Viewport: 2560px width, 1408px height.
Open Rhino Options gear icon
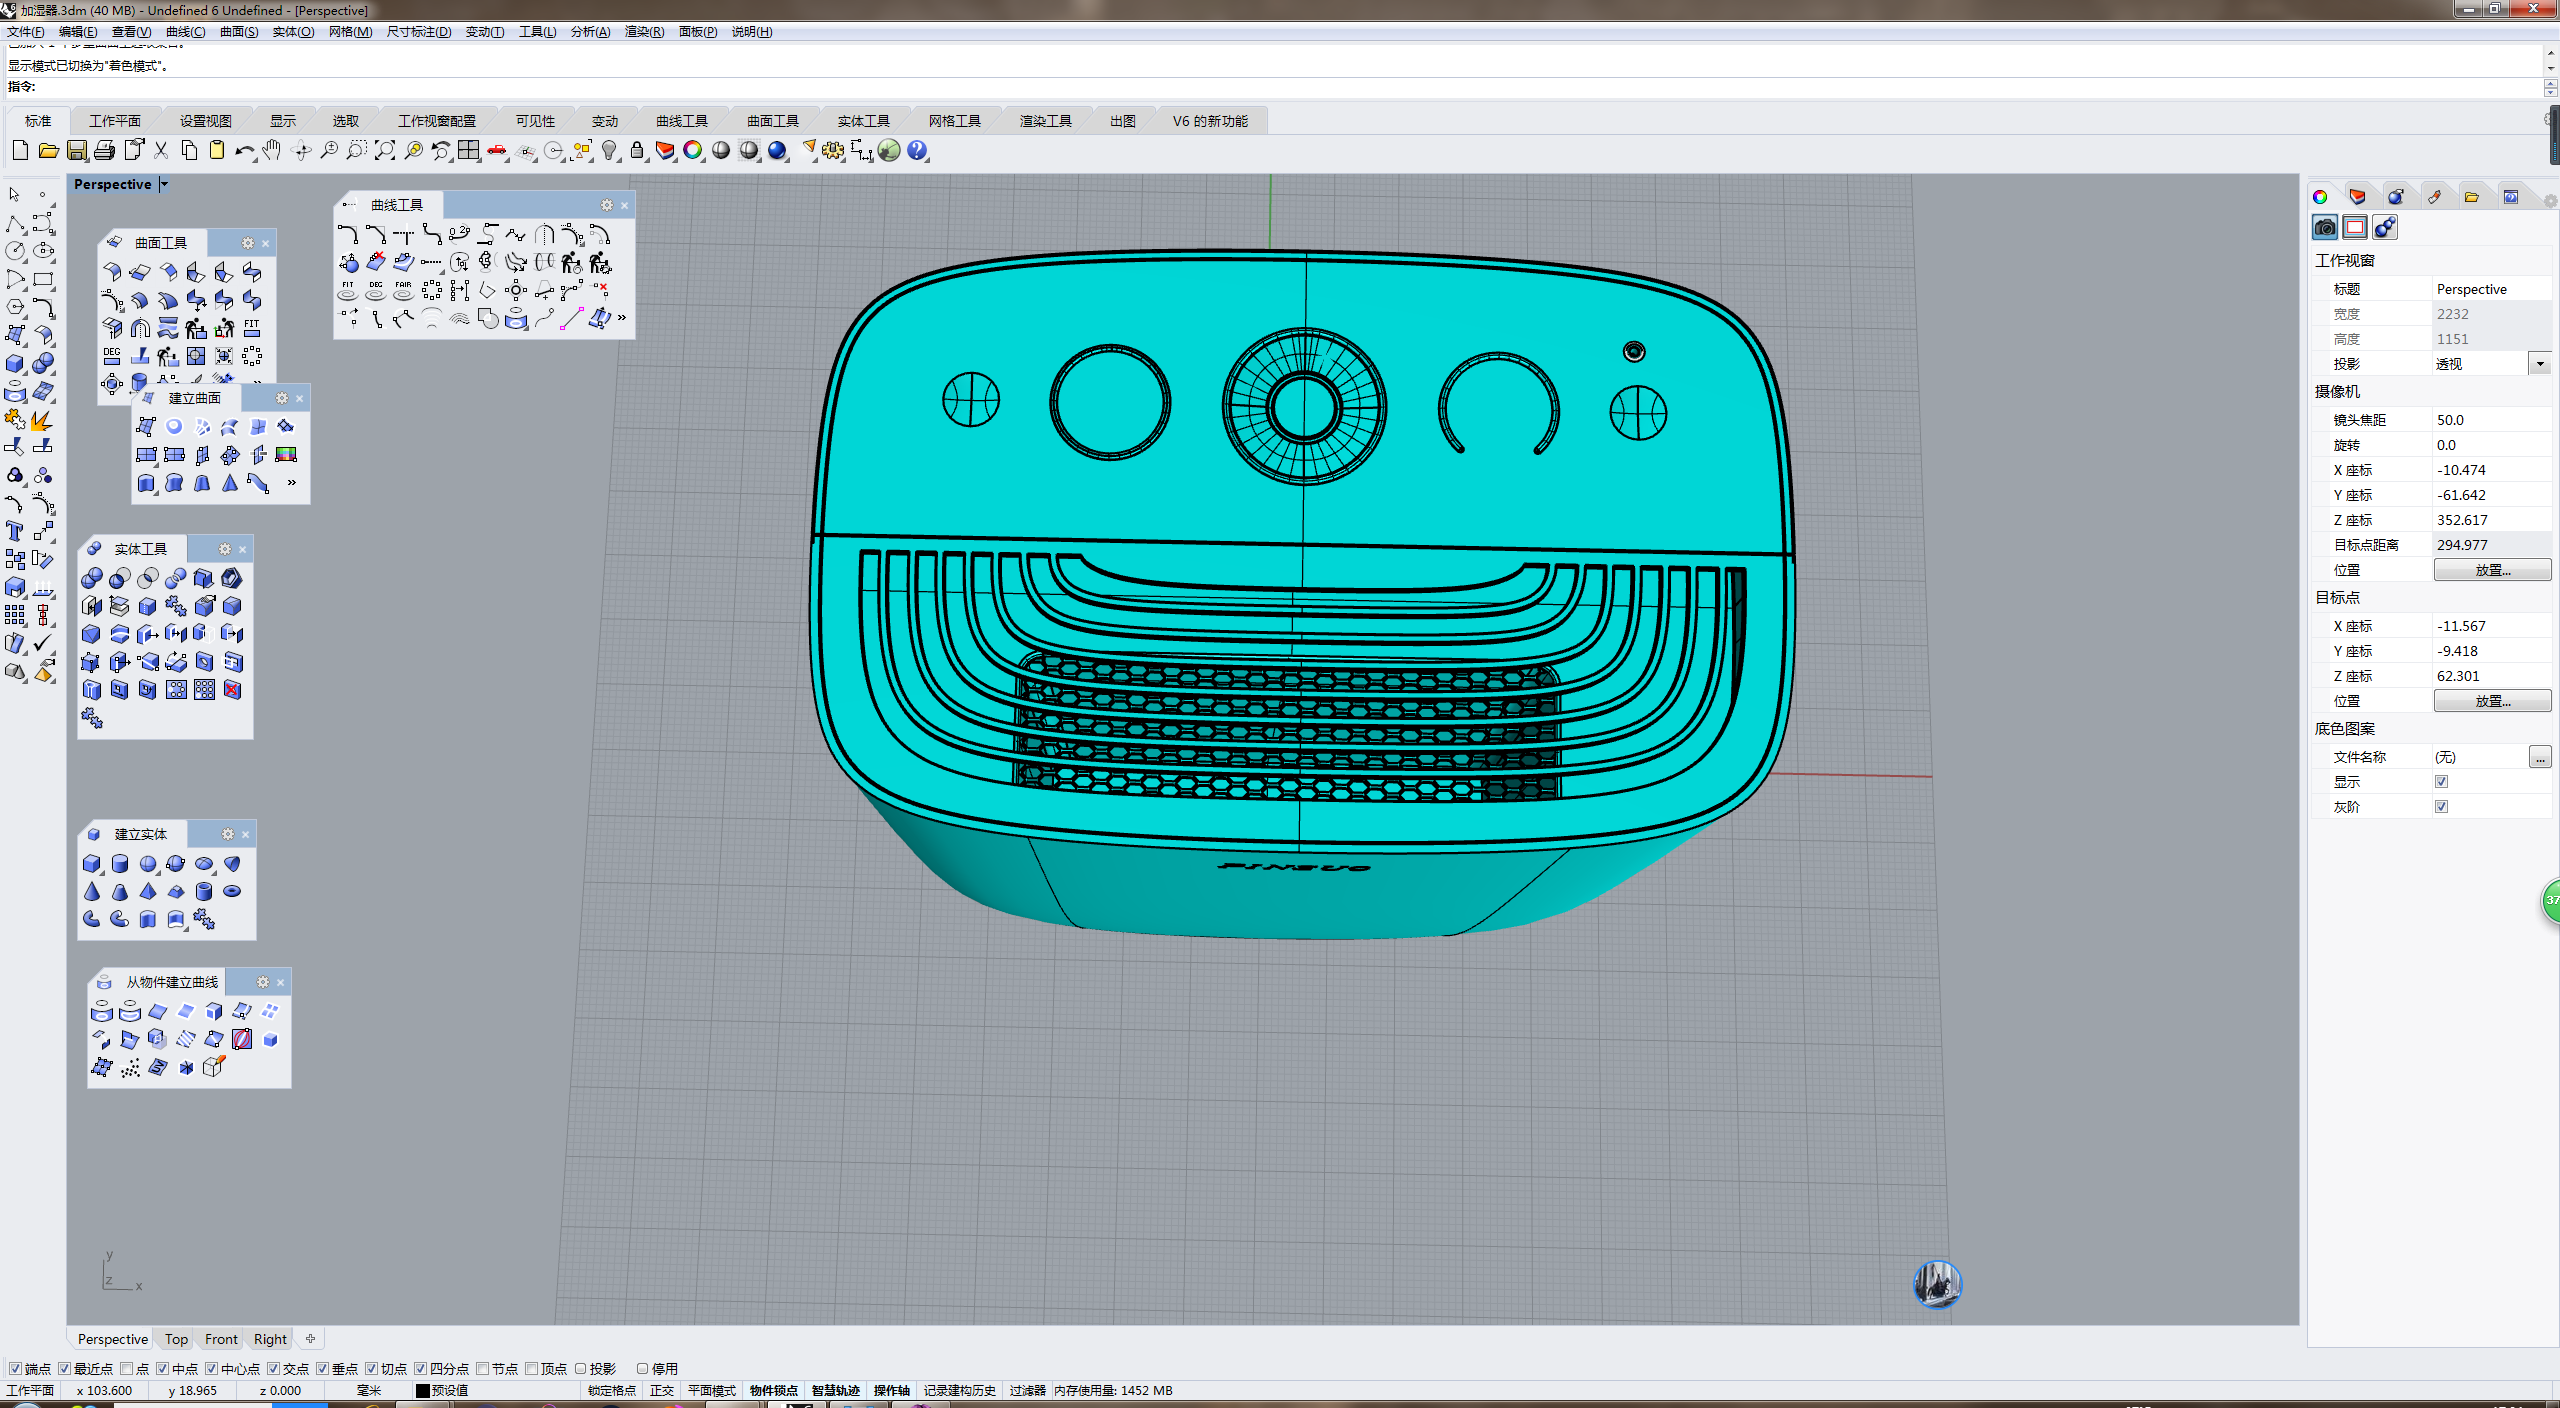pos(833,151)
